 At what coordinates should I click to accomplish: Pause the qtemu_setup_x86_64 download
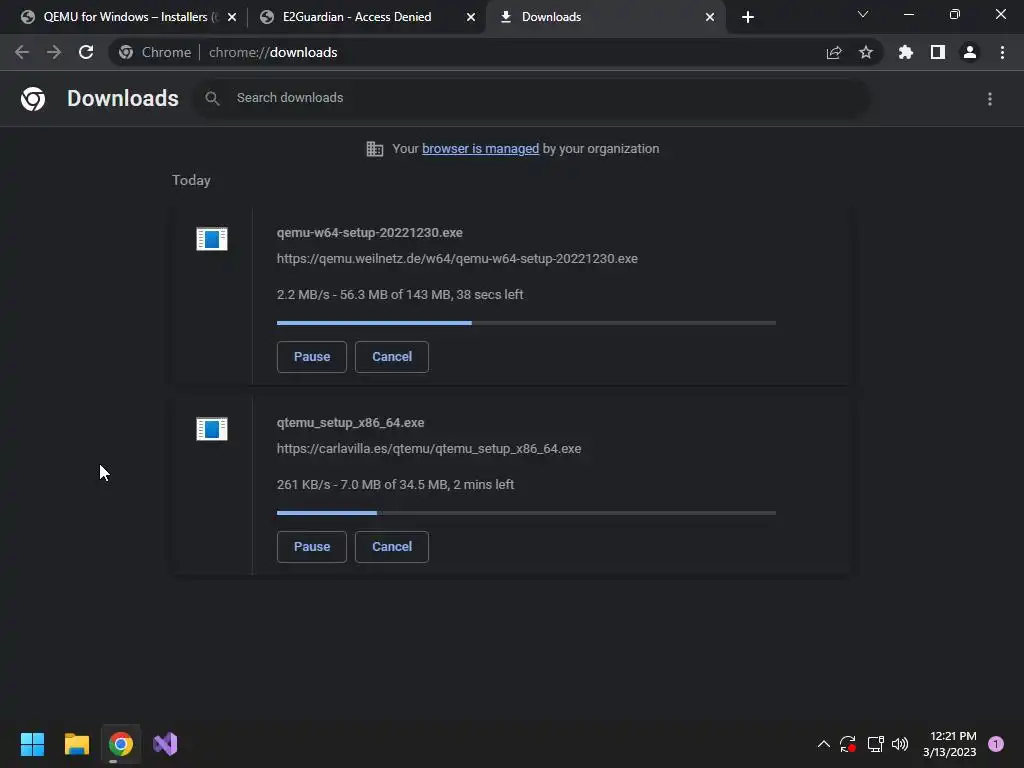click(312, 547)
